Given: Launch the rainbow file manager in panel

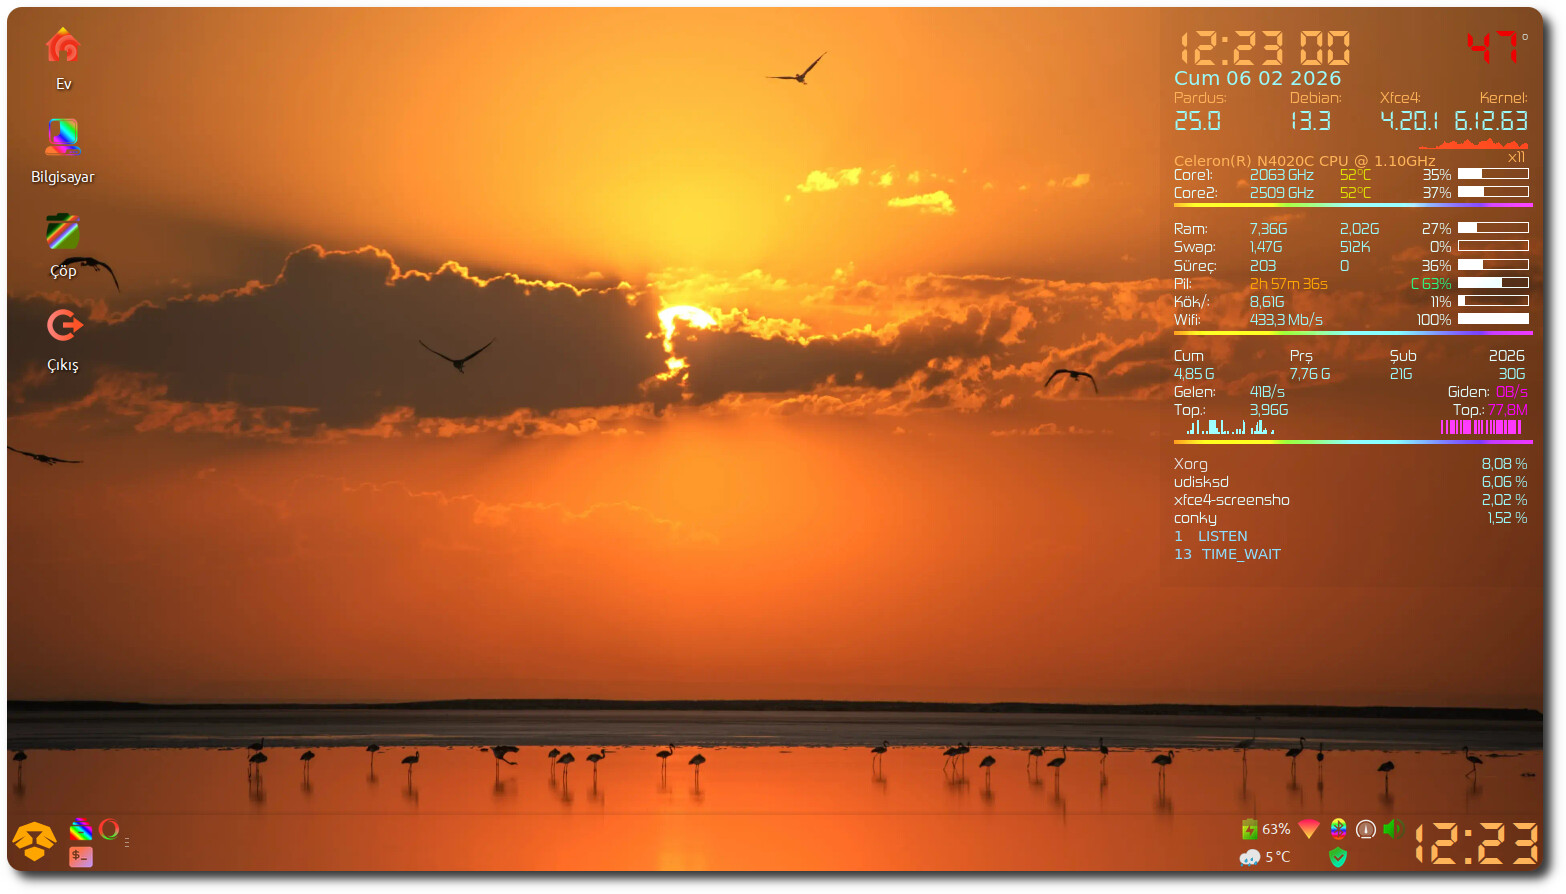Looking at the screenshot, I should pos(81,829).
